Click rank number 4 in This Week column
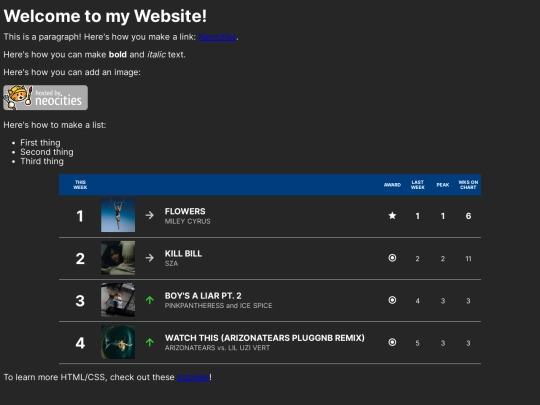 (80, 343)
